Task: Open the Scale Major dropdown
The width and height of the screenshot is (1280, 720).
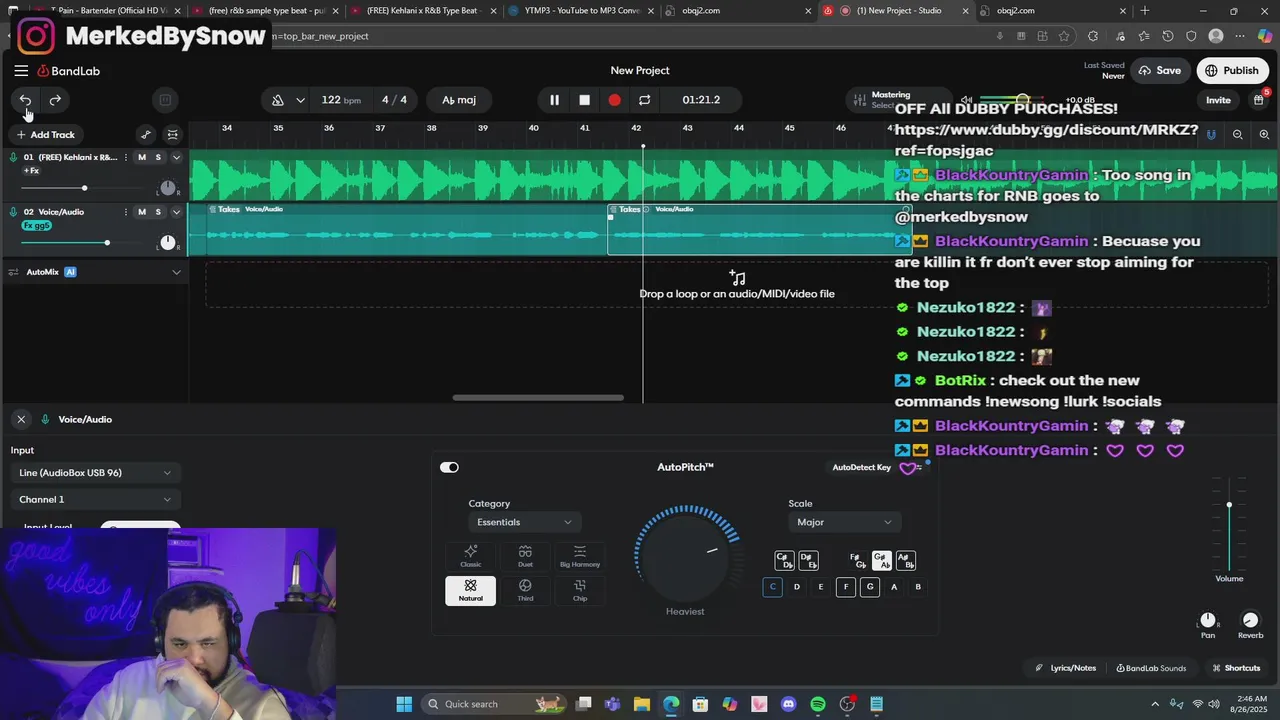Action: point(845,522)
